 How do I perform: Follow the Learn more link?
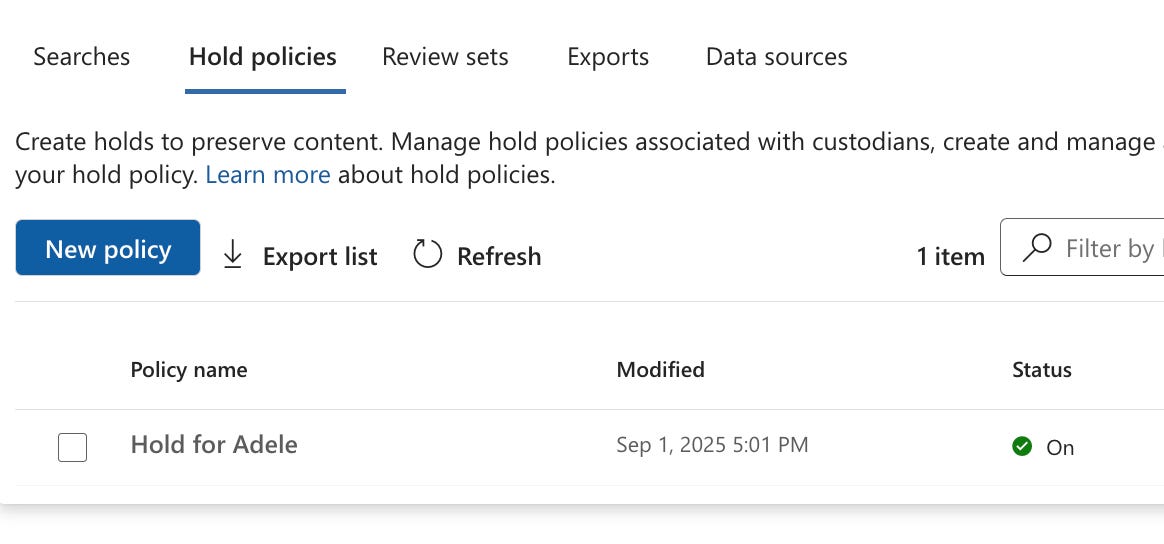(x=268, y=175)
